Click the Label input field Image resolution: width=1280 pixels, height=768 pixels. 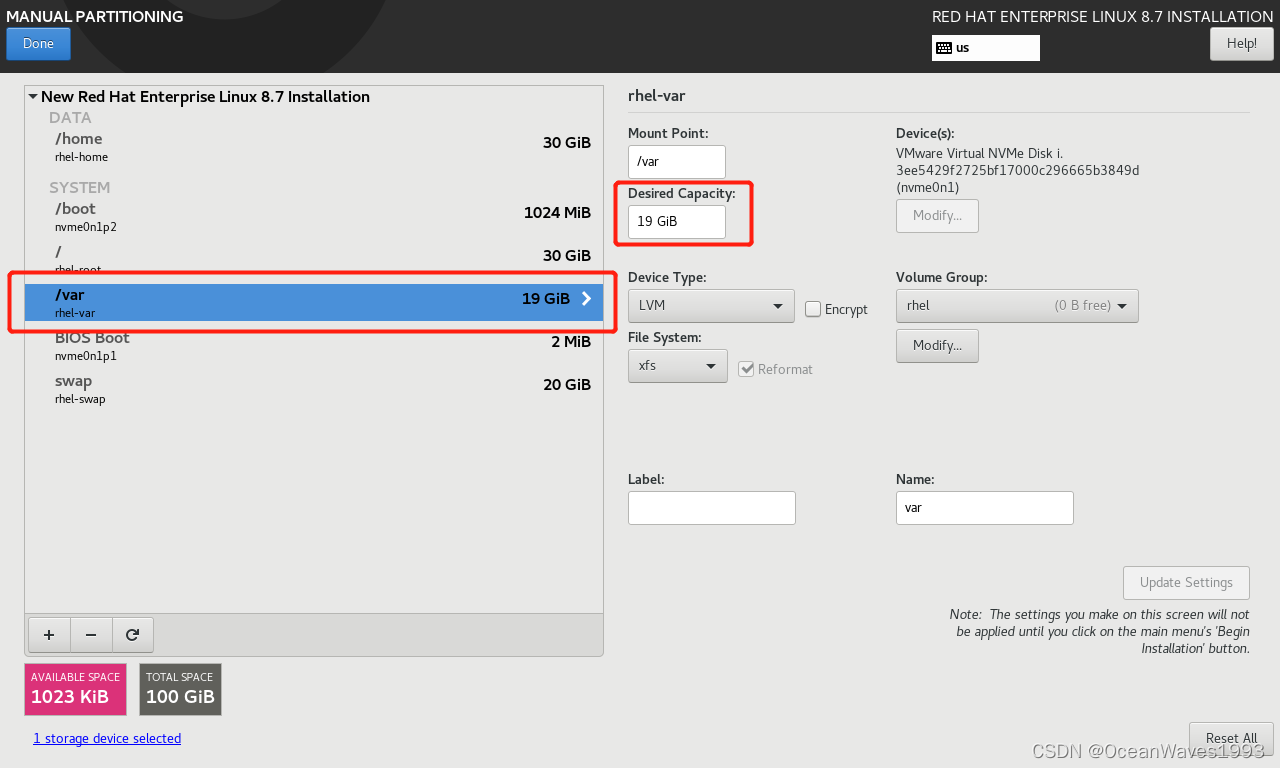coord(712,508)
